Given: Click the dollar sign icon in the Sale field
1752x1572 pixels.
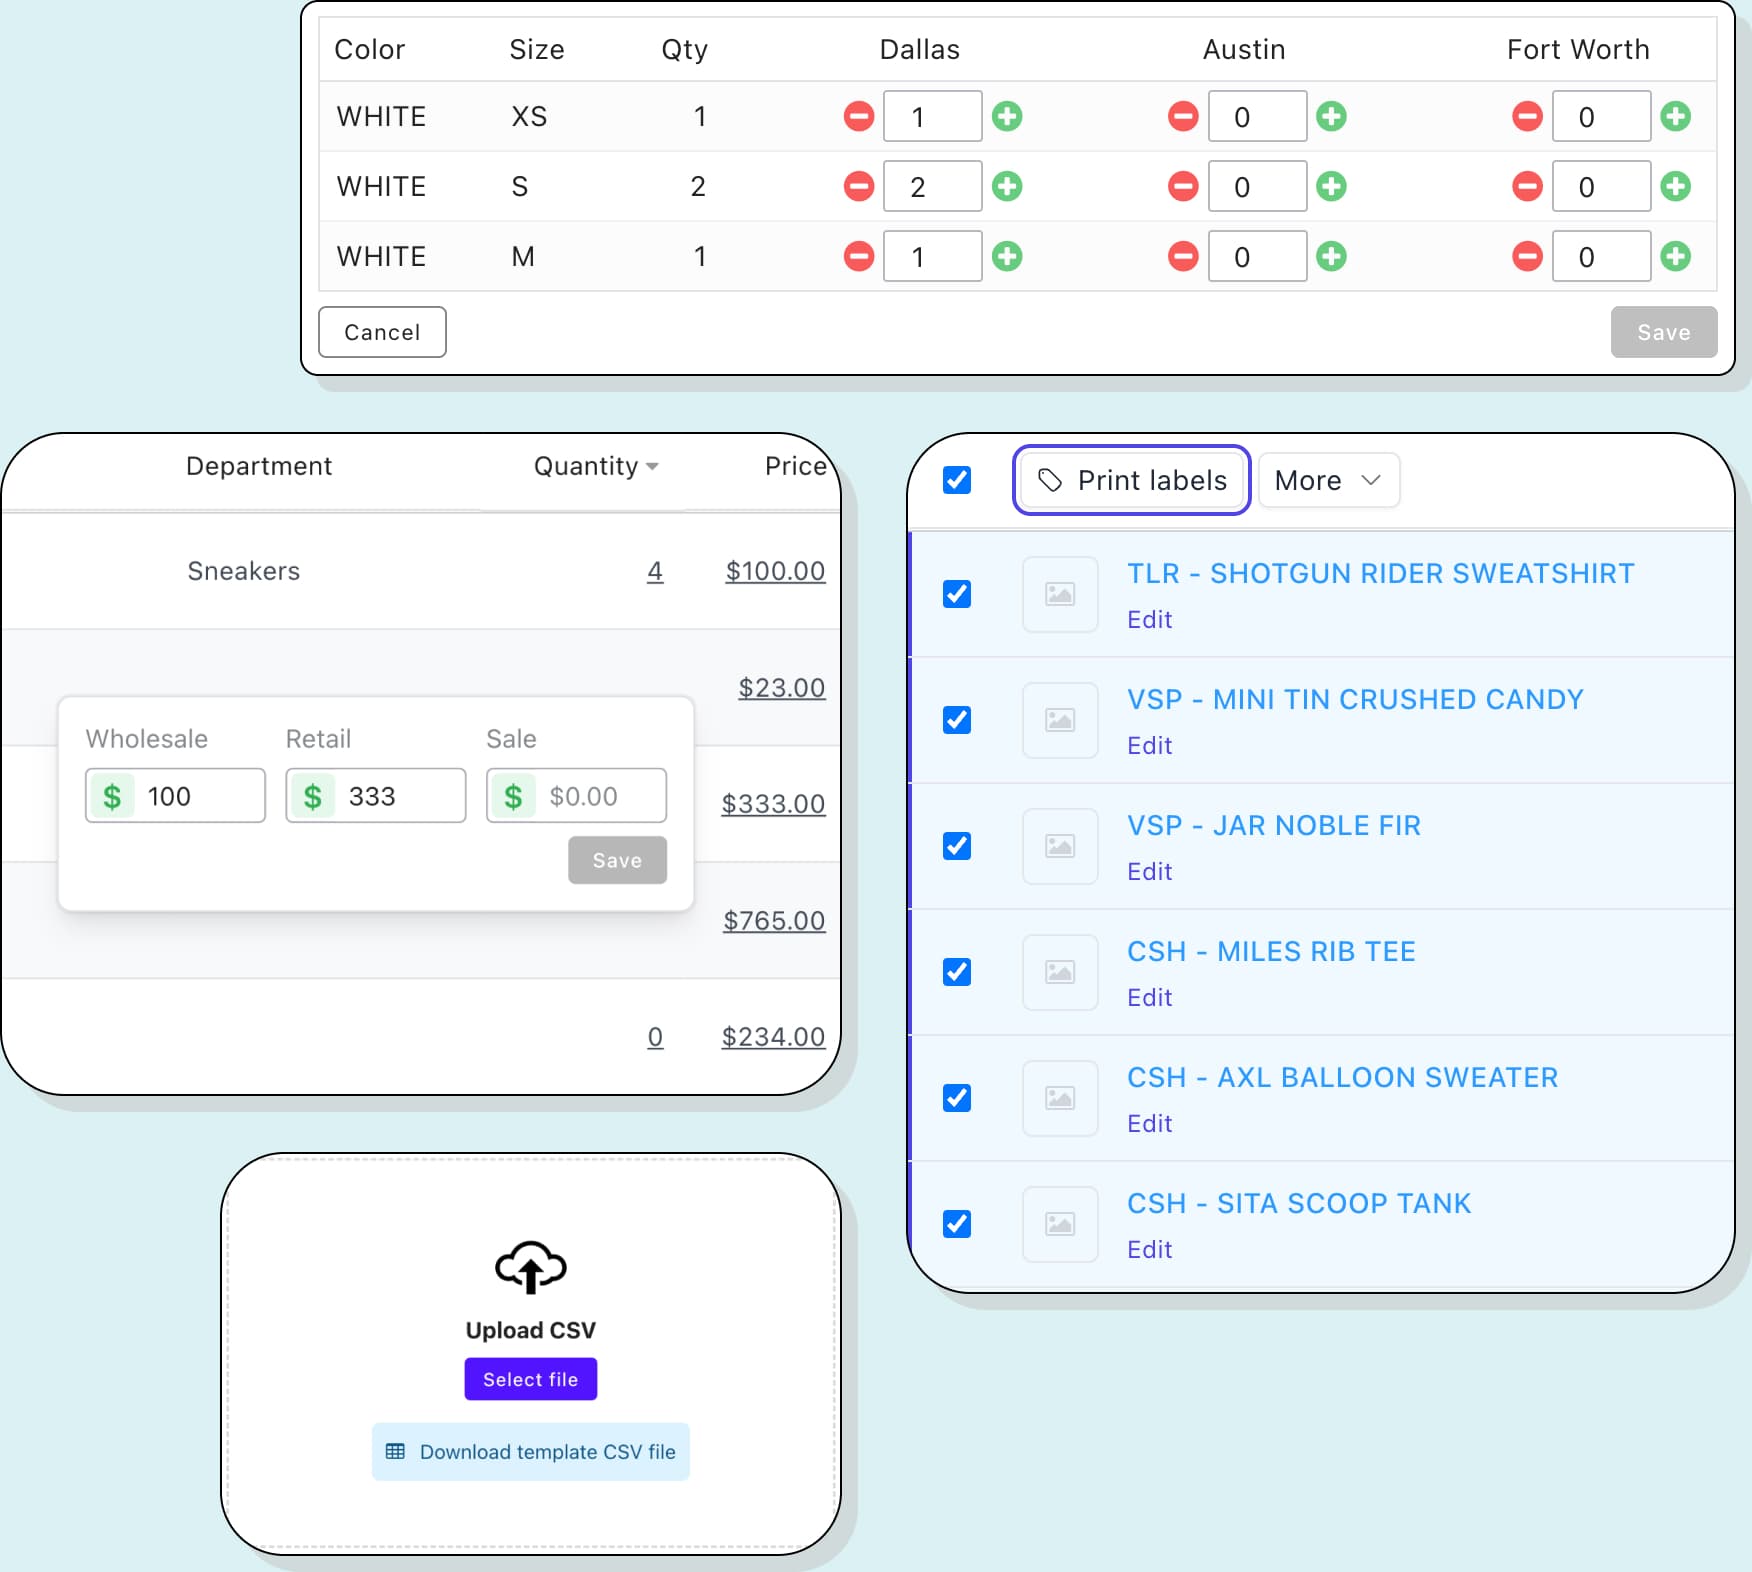Looking at the screenshot, I should point(514,796).
